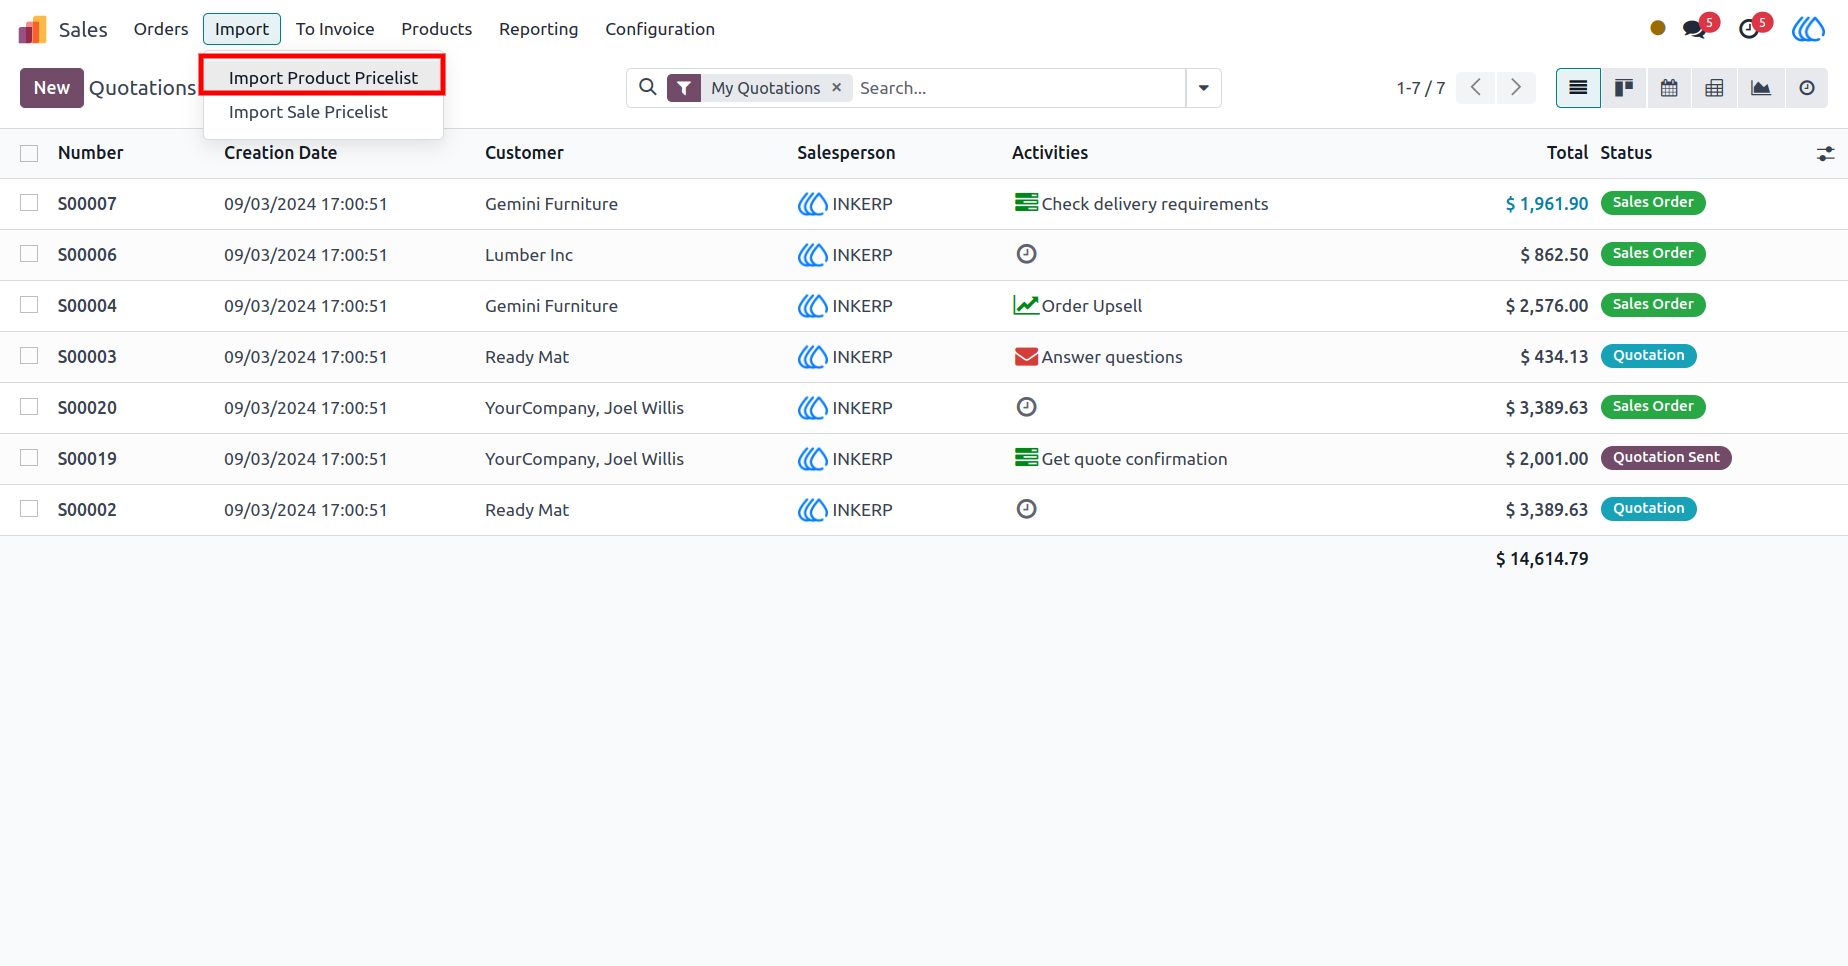This screenshot has width=1848, height=966.
Task: Open the To Invoice menu
Action: (x=335, y=29)
